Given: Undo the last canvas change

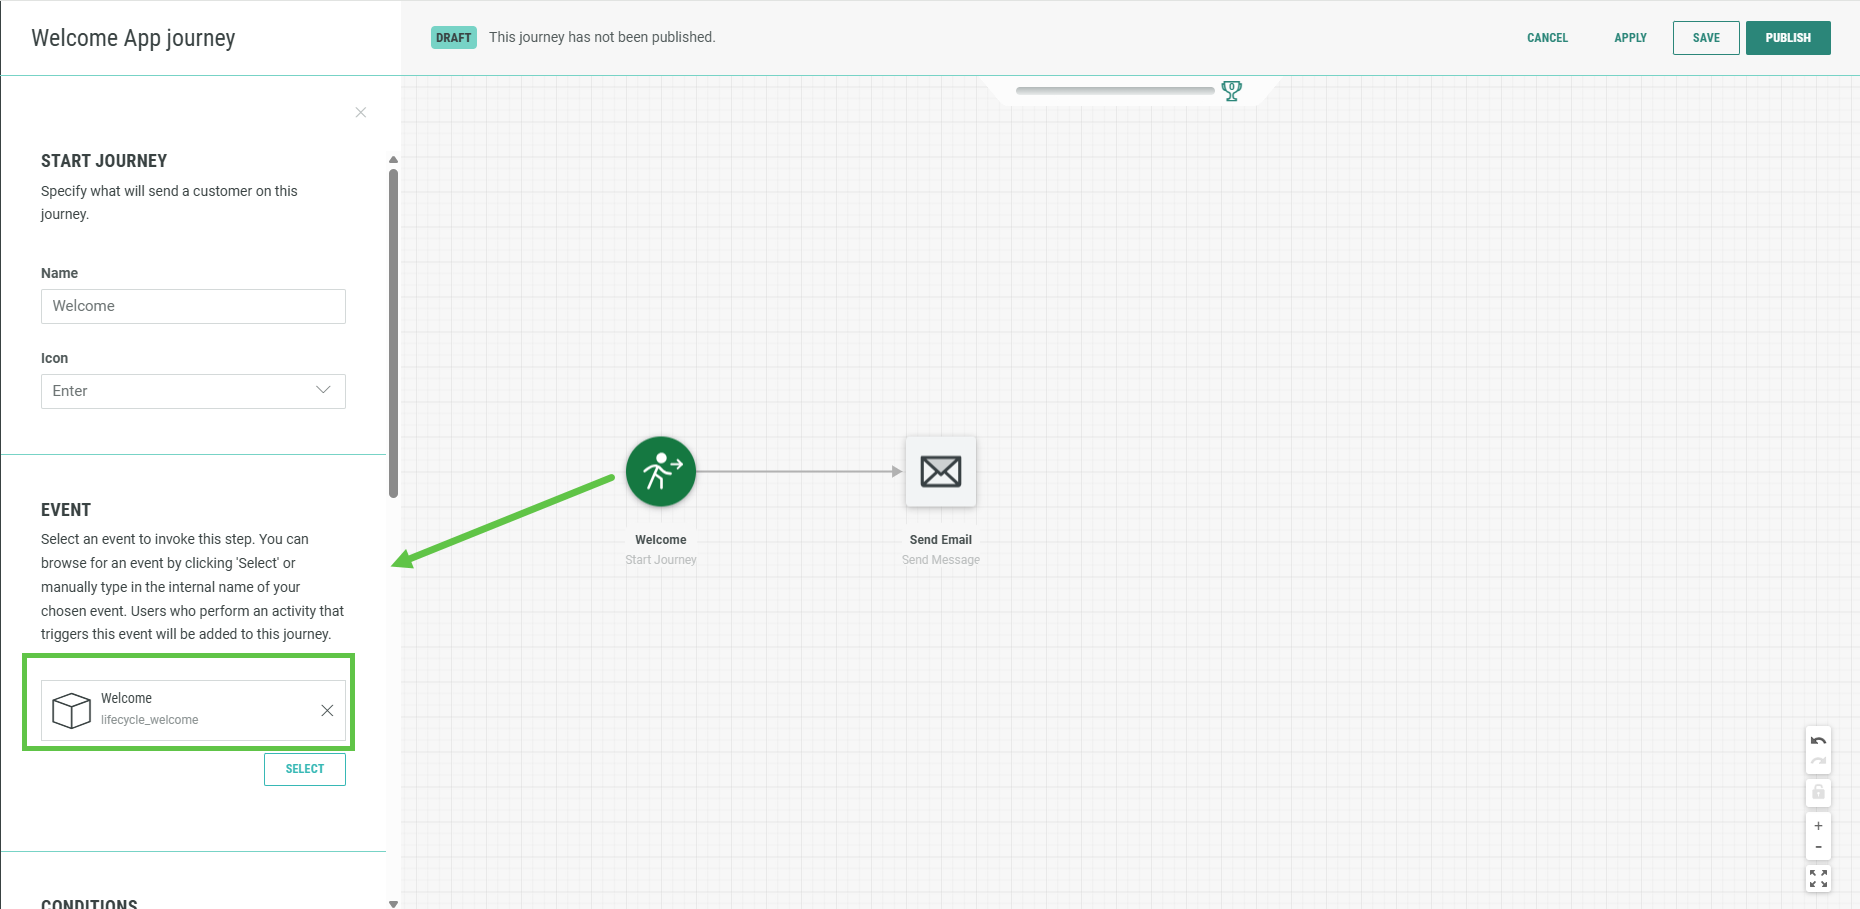Looking at the screenshot, I should click(1818, 741).
